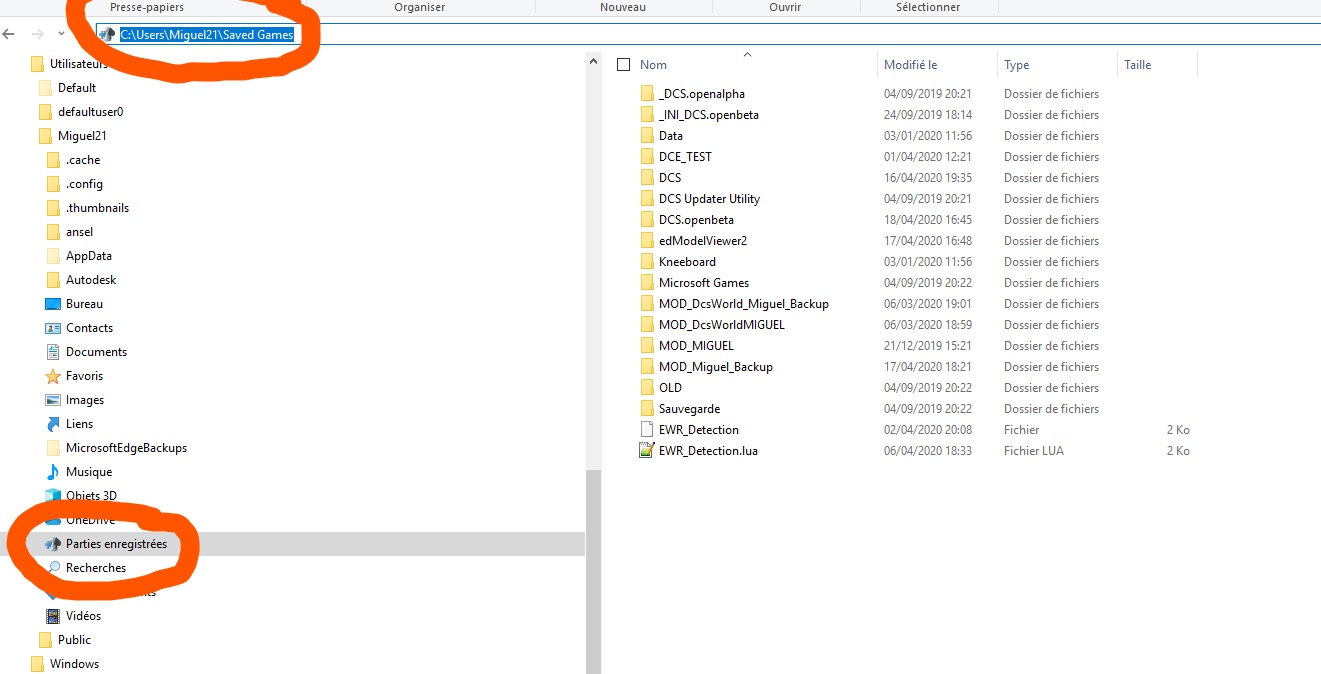Click the OLD folder icon

point(646,388)
